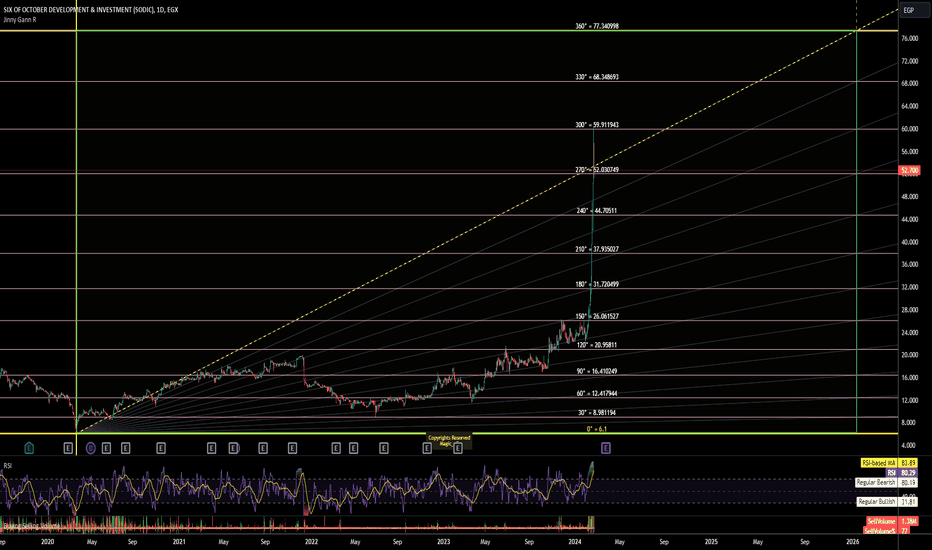Select the 360° = 77.340998 Gann label
The width and height of the screenshot is (932, 550).
tap(597, 26)
